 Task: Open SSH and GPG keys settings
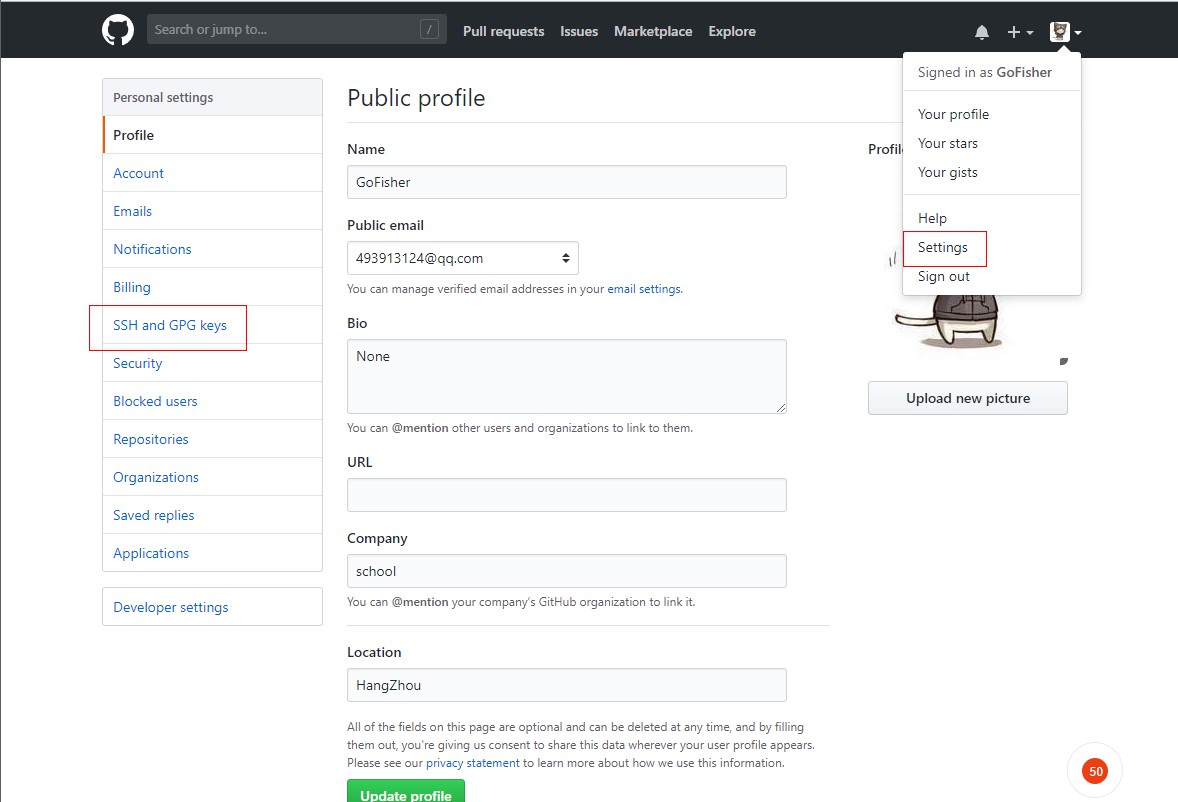click(170, 325)
